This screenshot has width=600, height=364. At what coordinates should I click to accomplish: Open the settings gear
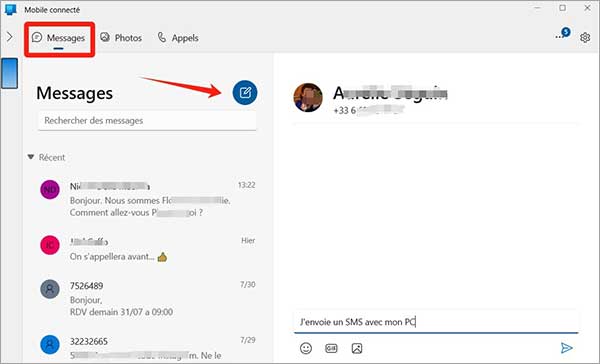click(585, 38)
